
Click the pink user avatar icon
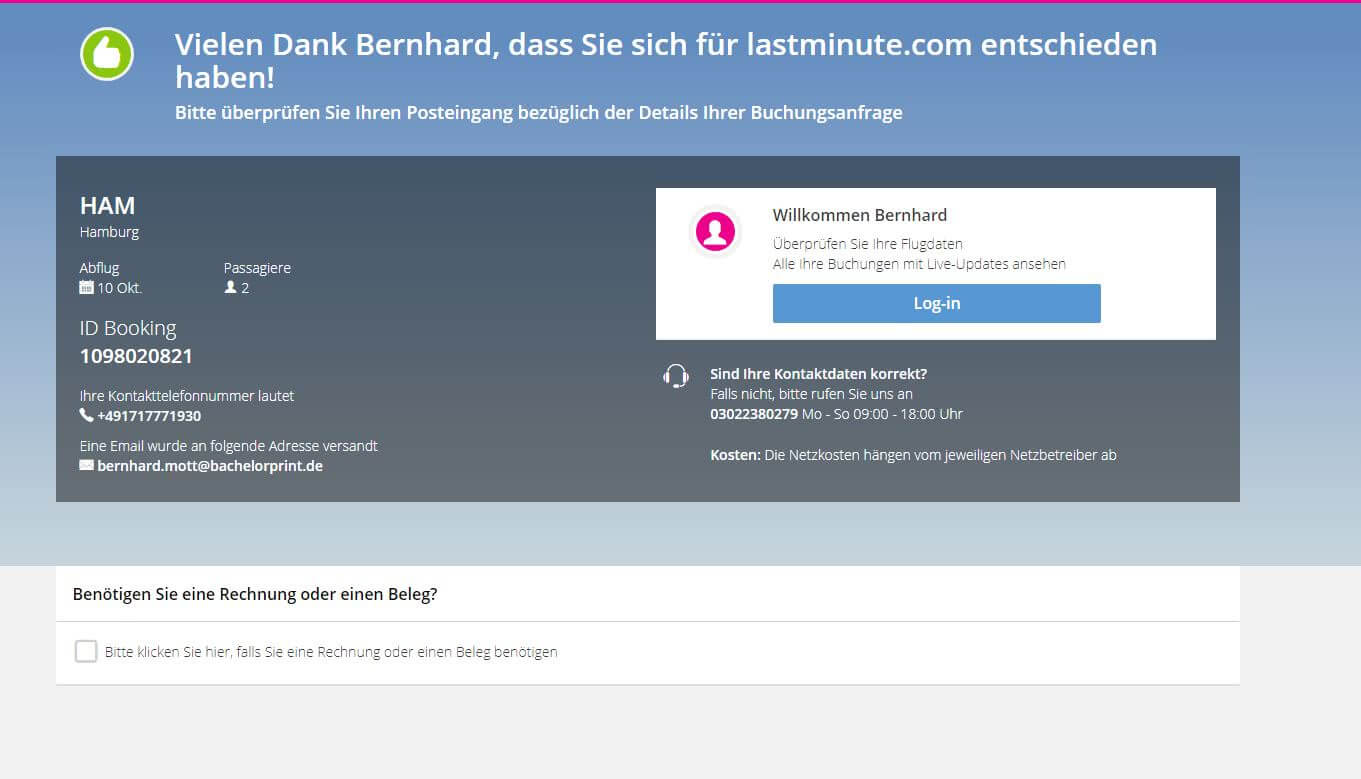(715, 232)
